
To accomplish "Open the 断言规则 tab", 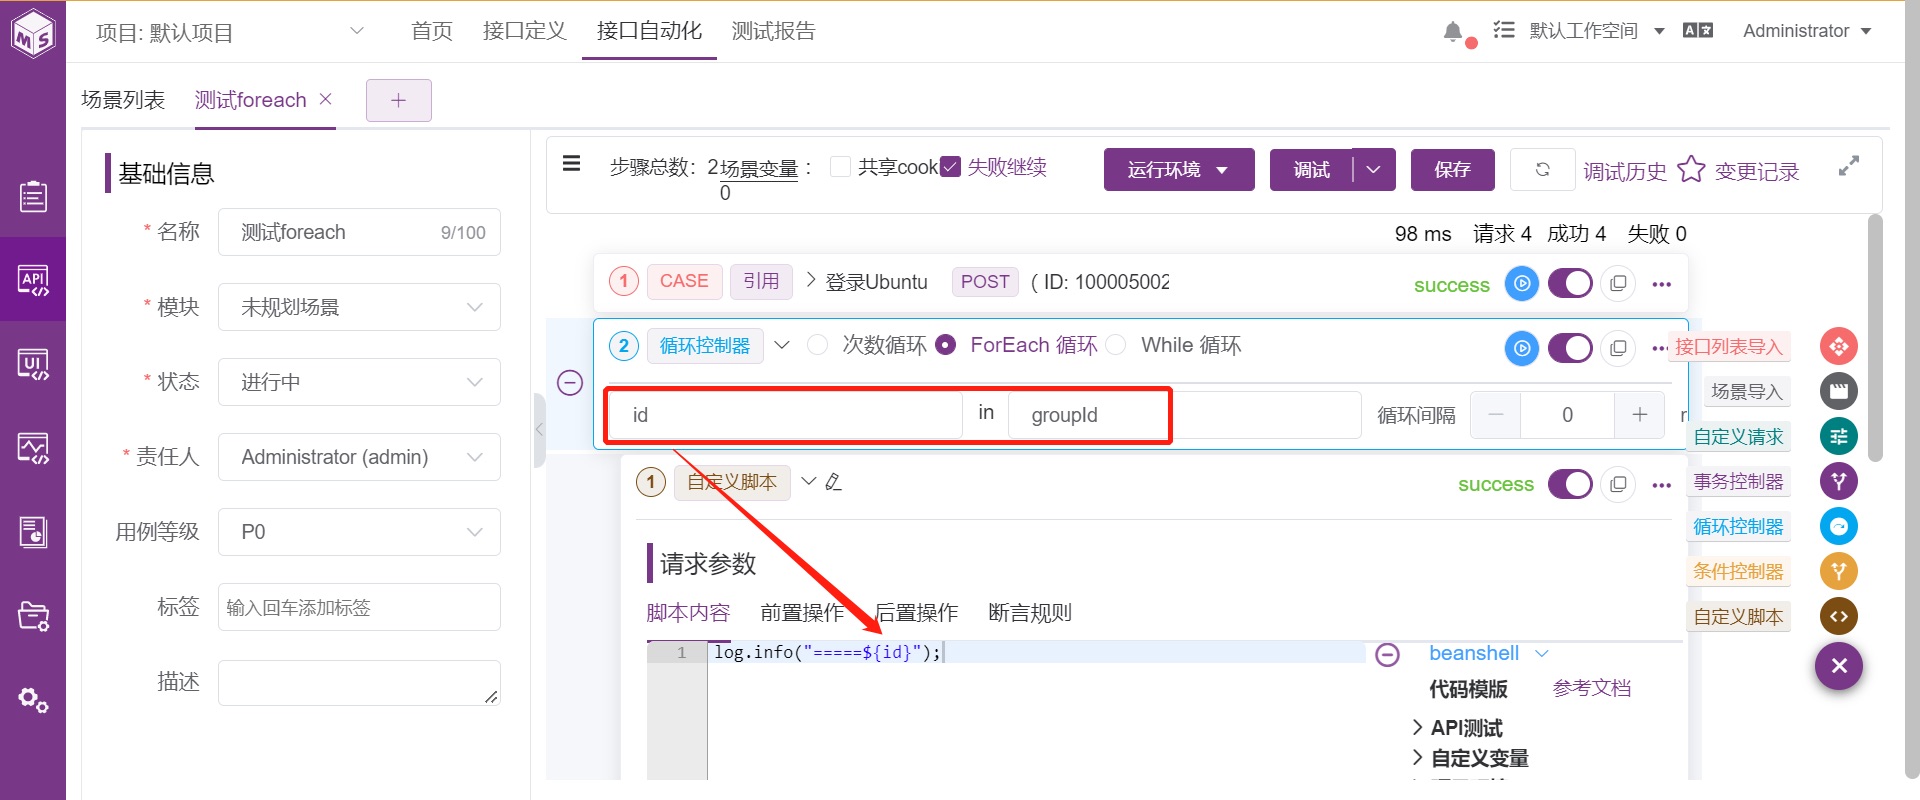I will pyautogui.click(x=1030, y=613).
